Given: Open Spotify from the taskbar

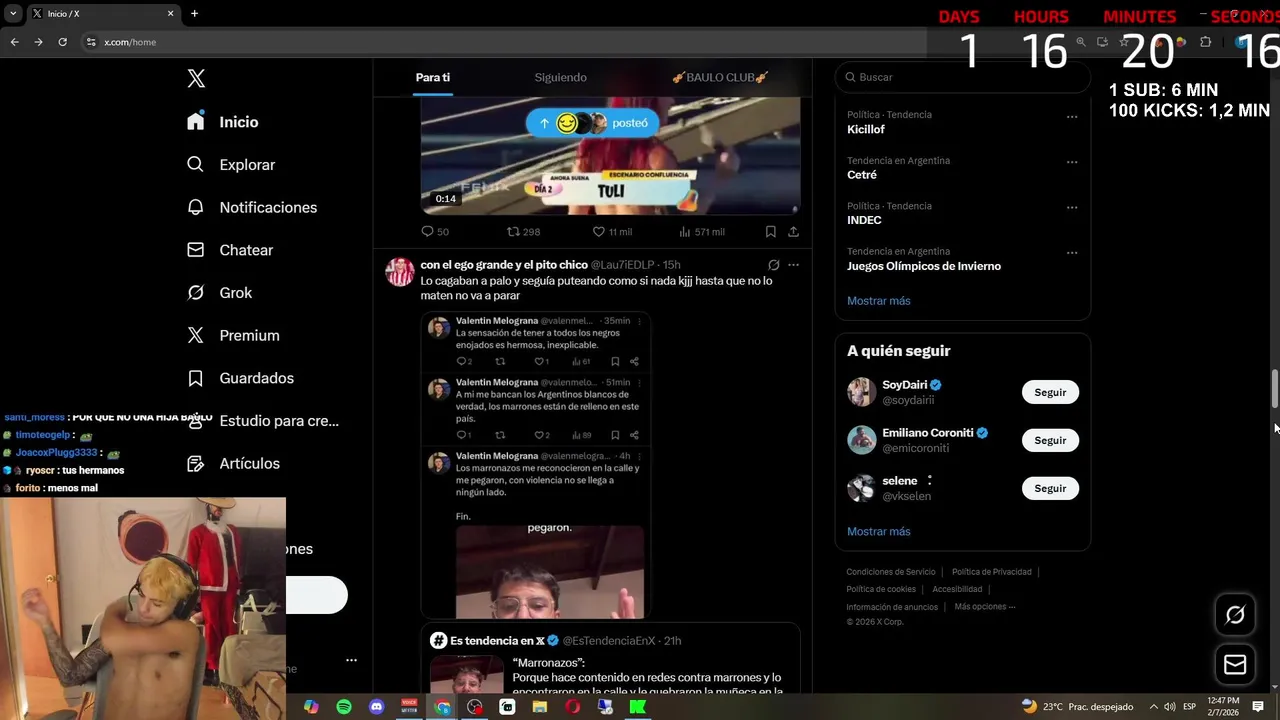Looking at the screenshot, I should (344, 707).
